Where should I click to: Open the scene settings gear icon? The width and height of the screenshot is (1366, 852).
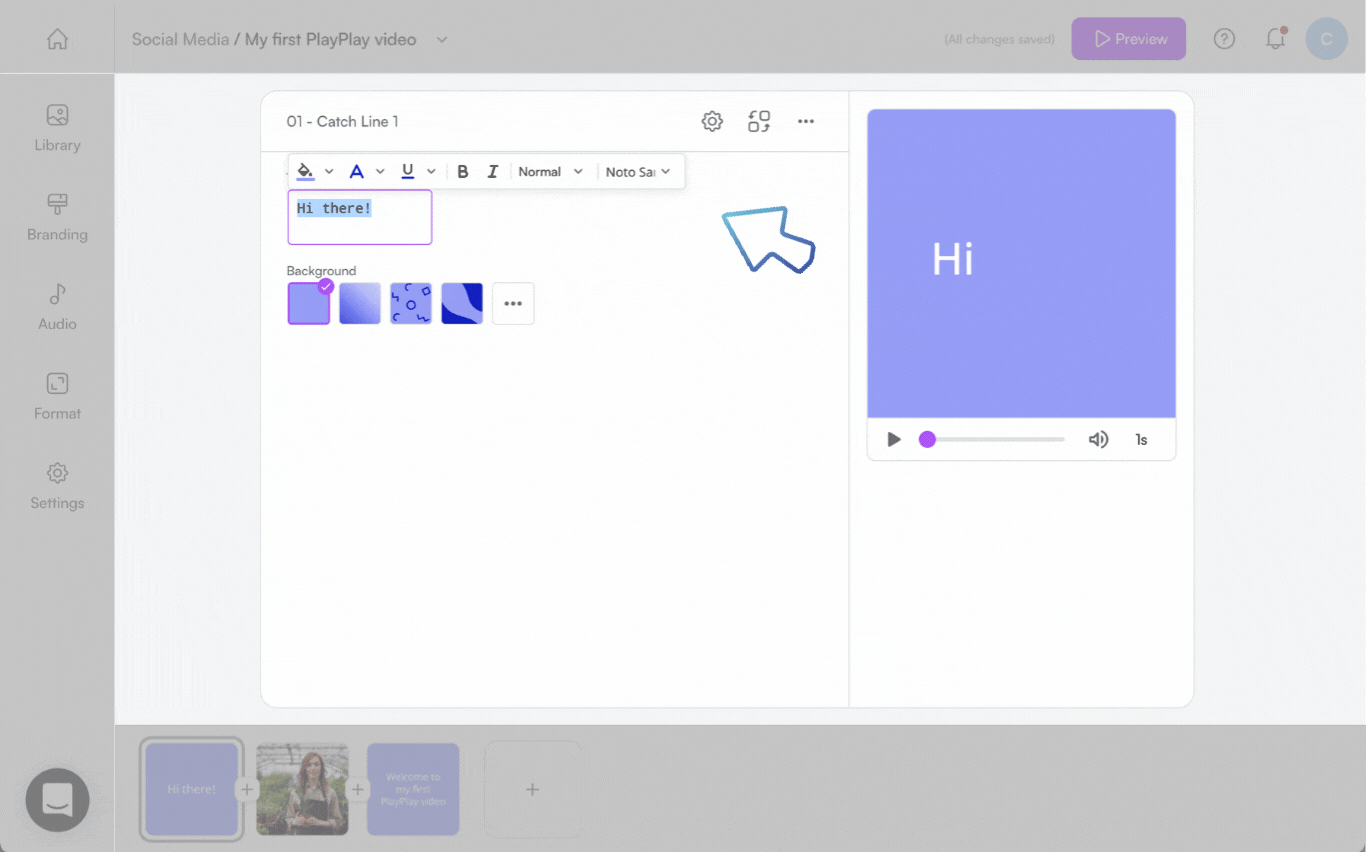[x=712, y=122]
